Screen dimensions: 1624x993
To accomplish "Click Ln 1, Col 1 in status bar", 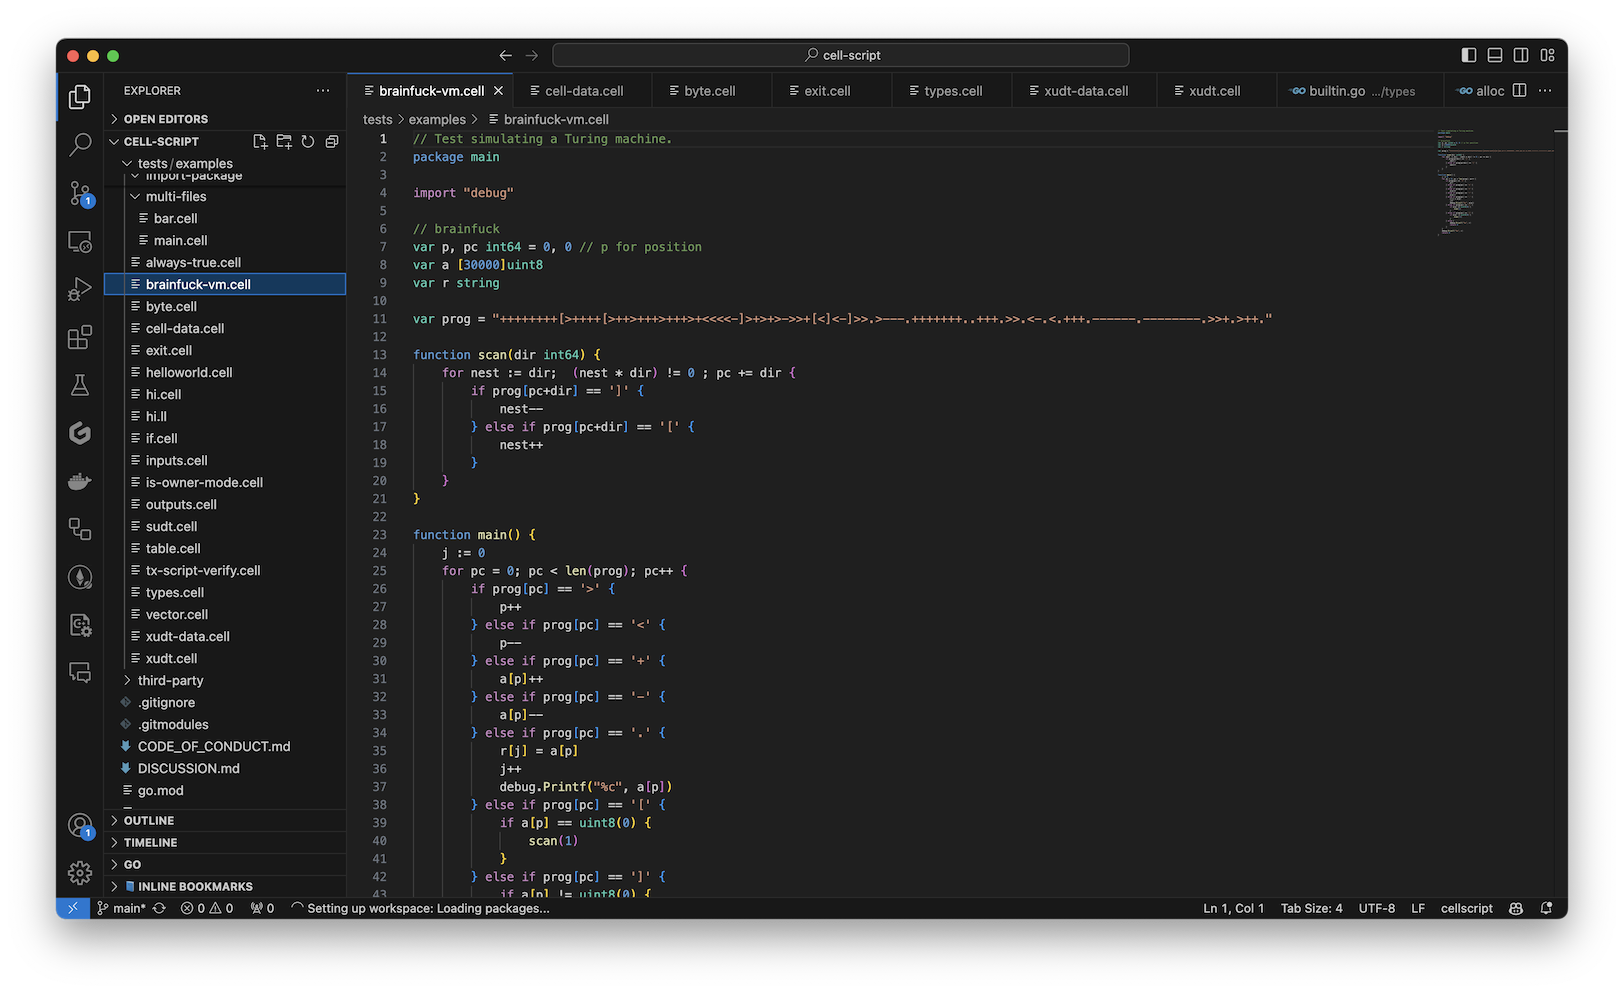I will tap(1233, 908).
